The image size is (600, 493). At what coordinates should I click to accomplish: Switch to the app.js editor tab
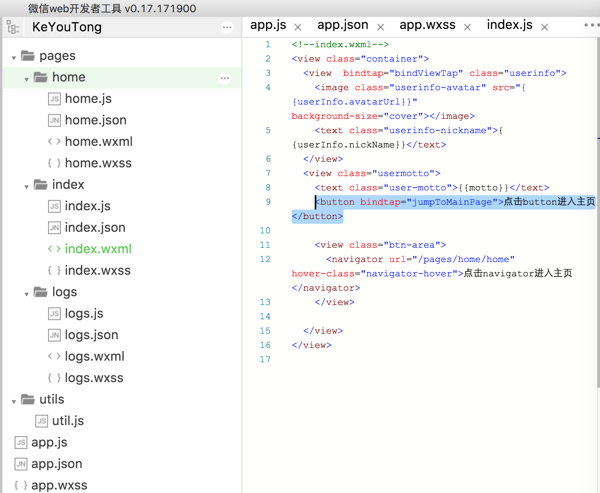(268, 25)
